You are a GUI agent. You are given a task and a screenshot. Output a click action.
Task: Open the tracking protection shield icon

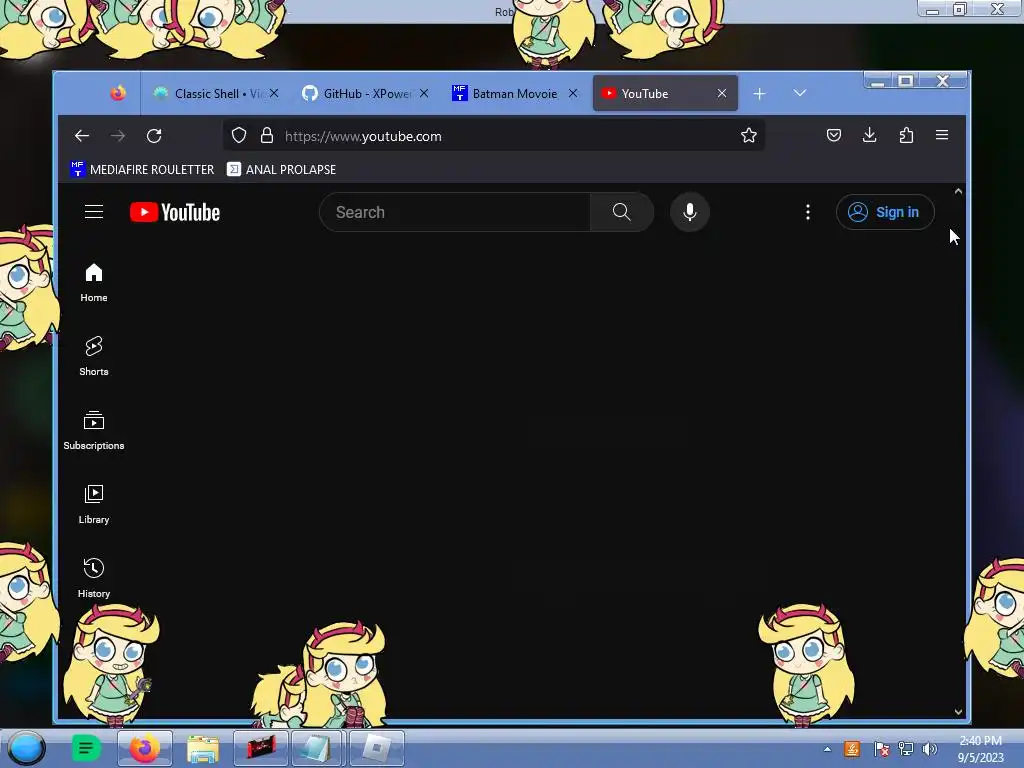tap(239, 135)
